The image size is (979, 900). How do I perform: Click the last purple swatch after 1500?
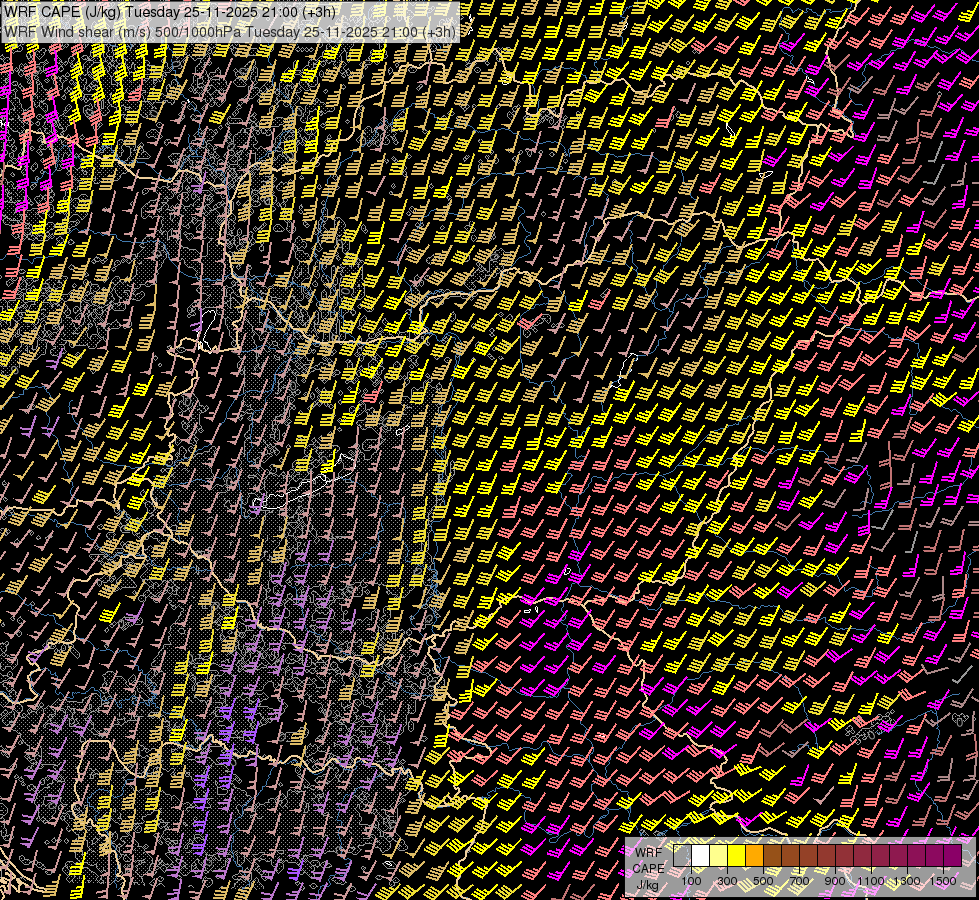coord(952,855)
